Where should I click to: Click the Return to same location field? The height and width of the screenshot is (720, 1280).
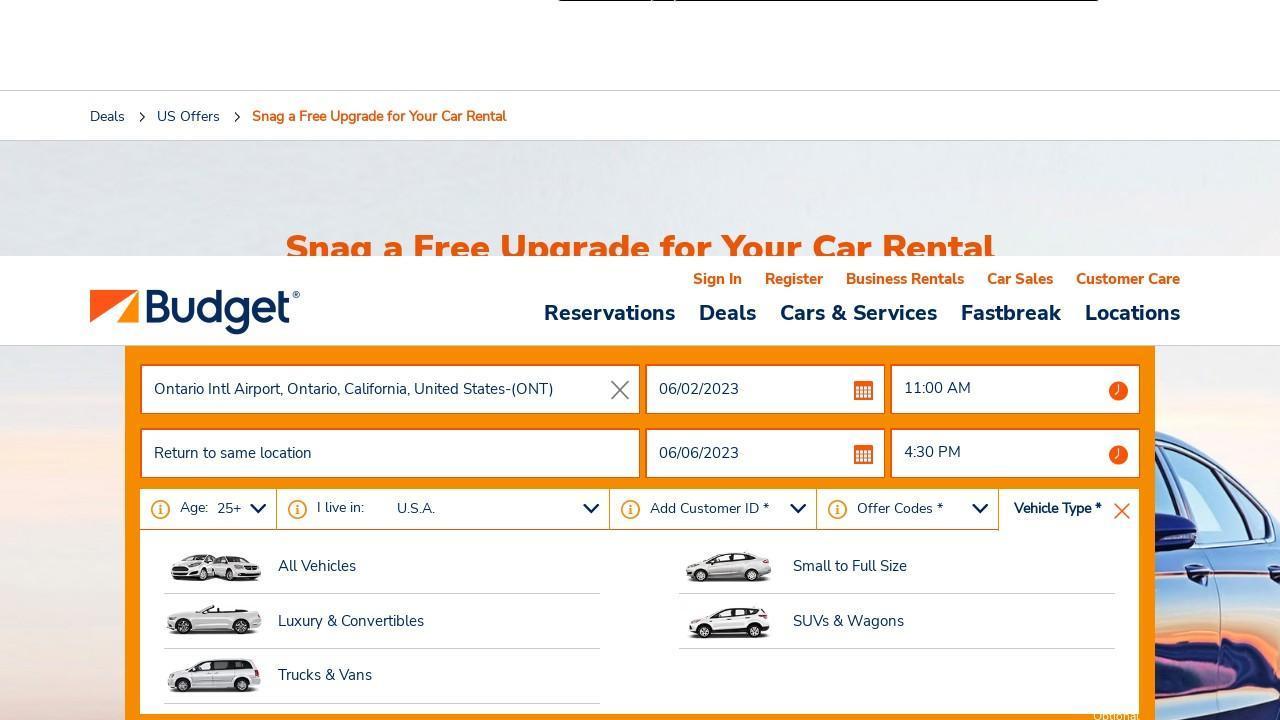point(390,453)
